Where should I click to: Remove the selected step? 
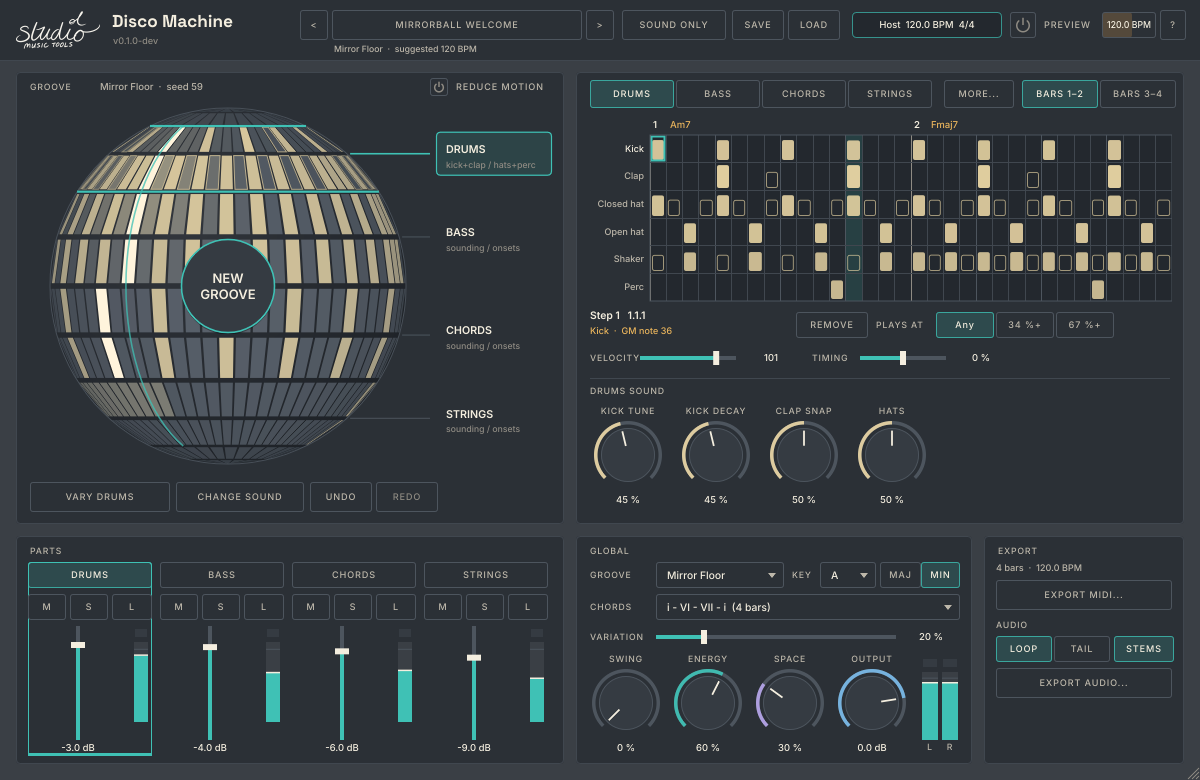pyautogui.click(x=832, y=325)
